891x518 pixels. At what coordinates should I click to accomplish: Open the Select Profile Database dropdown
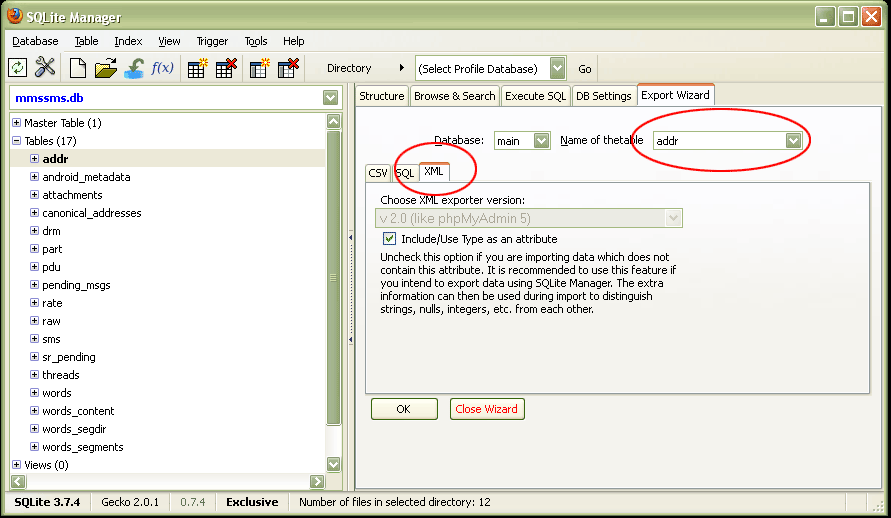(x=557, y=68)
